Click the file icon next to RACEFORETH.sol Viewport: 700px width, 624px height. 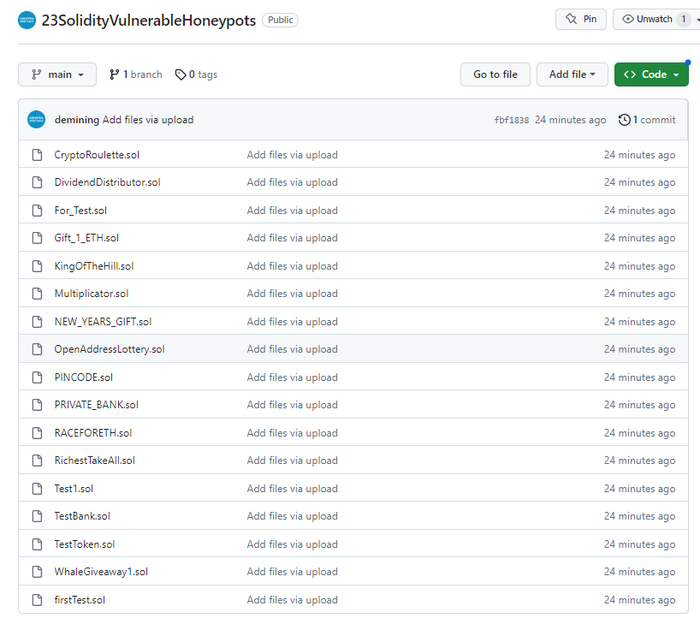37,433
